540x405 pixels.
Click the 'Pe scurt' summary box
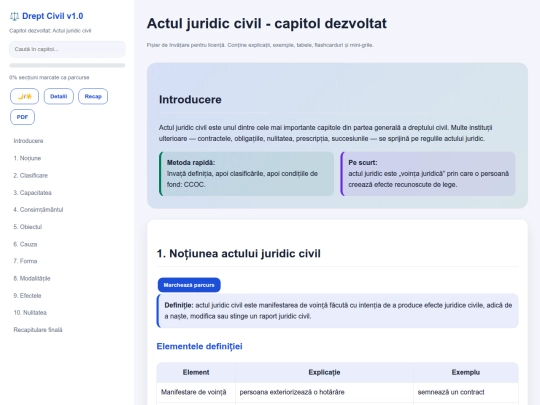428,174
